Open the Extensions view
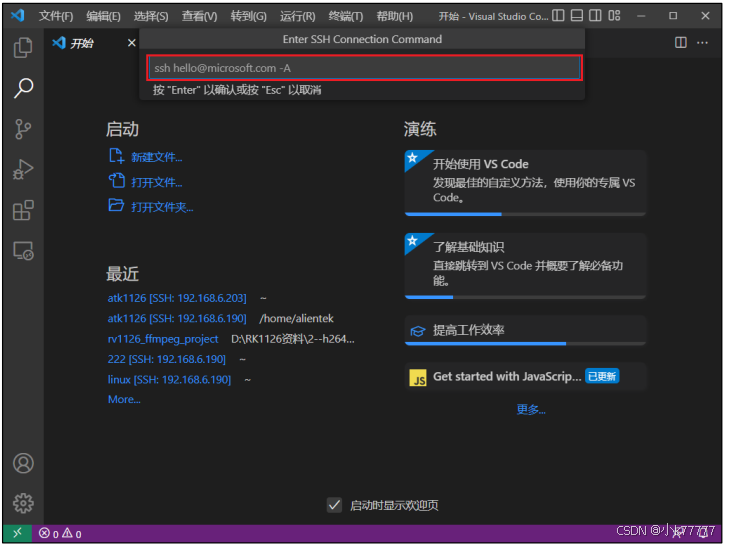The height and width of the screenshot is (544, 733). (x=23, y=210)
